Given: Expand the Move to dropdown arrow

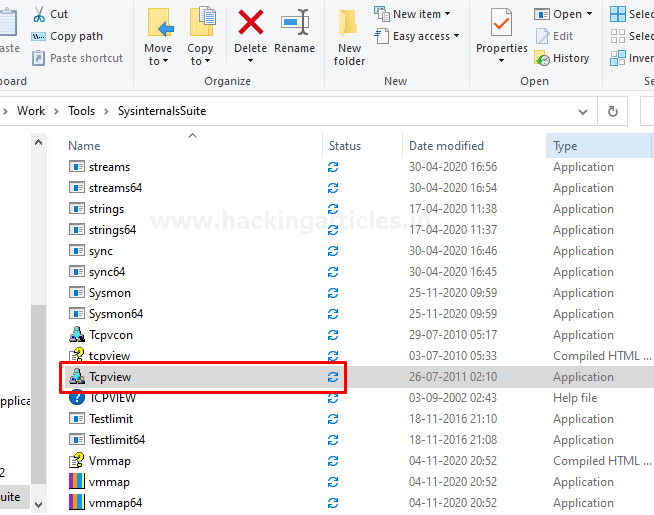Looking at the screenshot, I should [x=166, y=61].
